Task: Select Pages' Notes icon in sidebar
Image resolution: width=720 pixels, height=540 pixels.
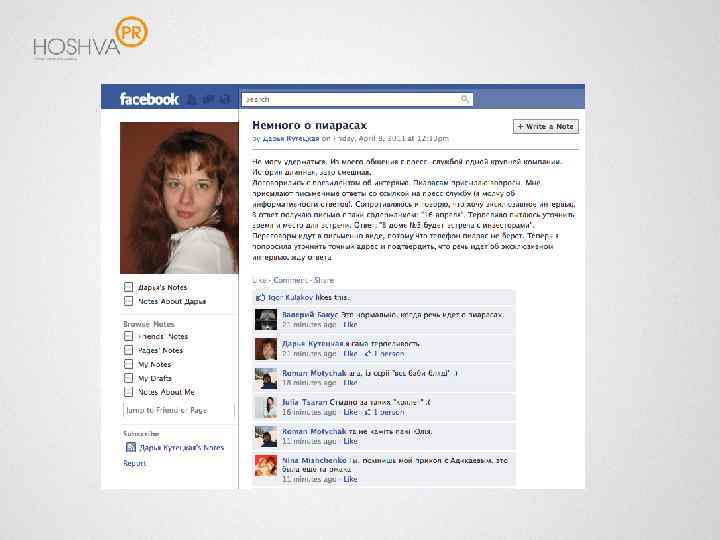Action: [128, 350]
